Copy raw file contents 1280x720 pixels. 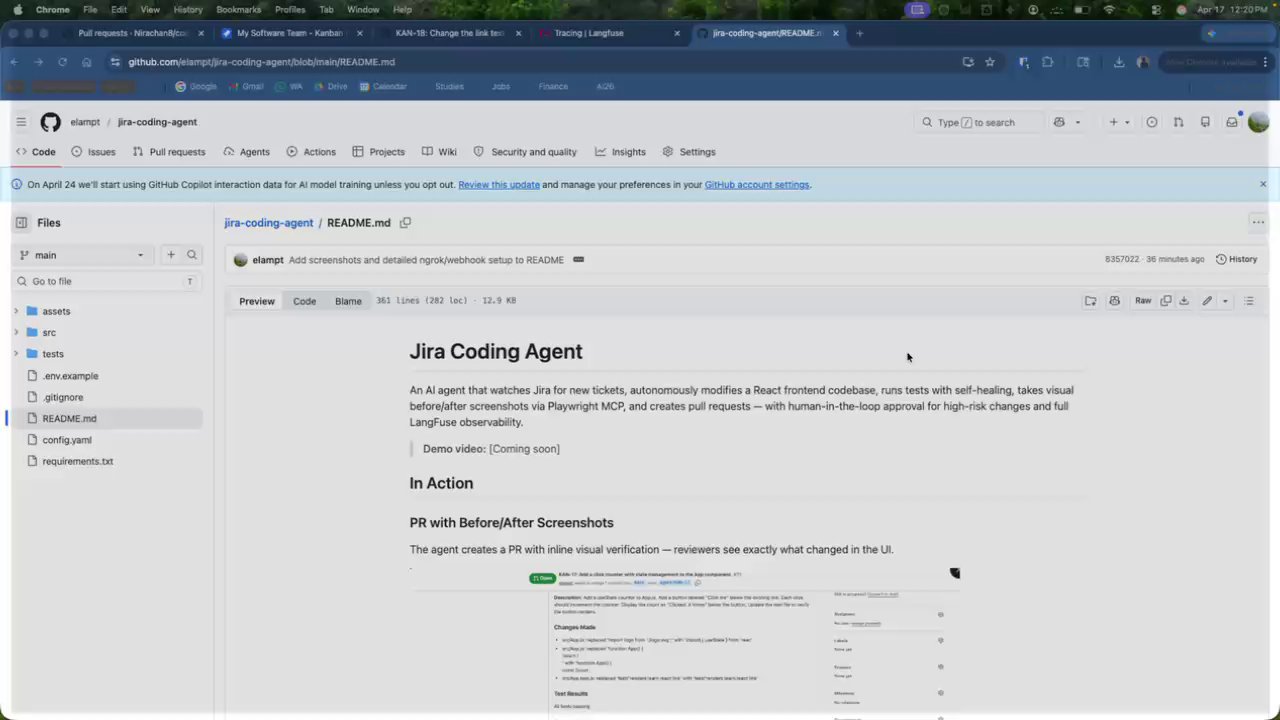pyautogui.click(x=1166, y=301)
